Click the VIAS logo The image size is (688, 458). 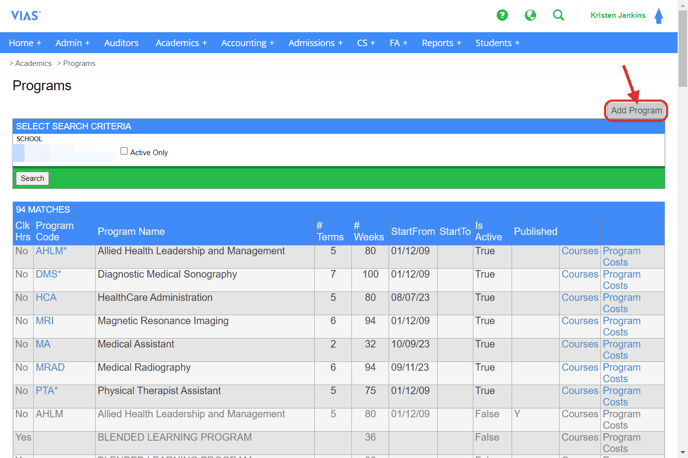point(25,16)
